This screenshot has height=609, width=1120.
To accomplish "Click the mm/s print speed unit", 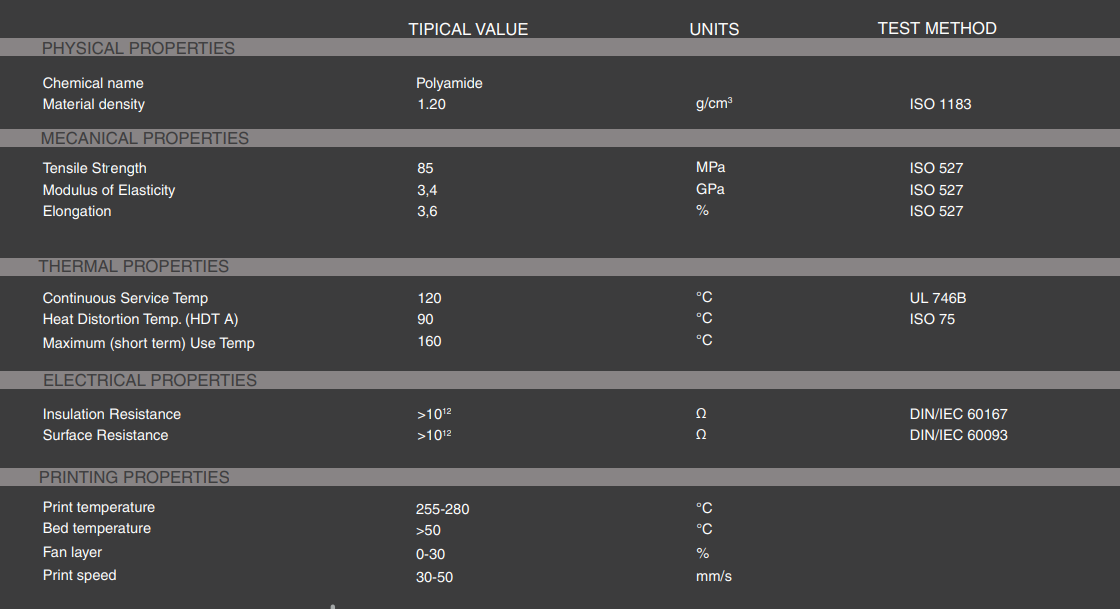I will [x=713, y=576].
